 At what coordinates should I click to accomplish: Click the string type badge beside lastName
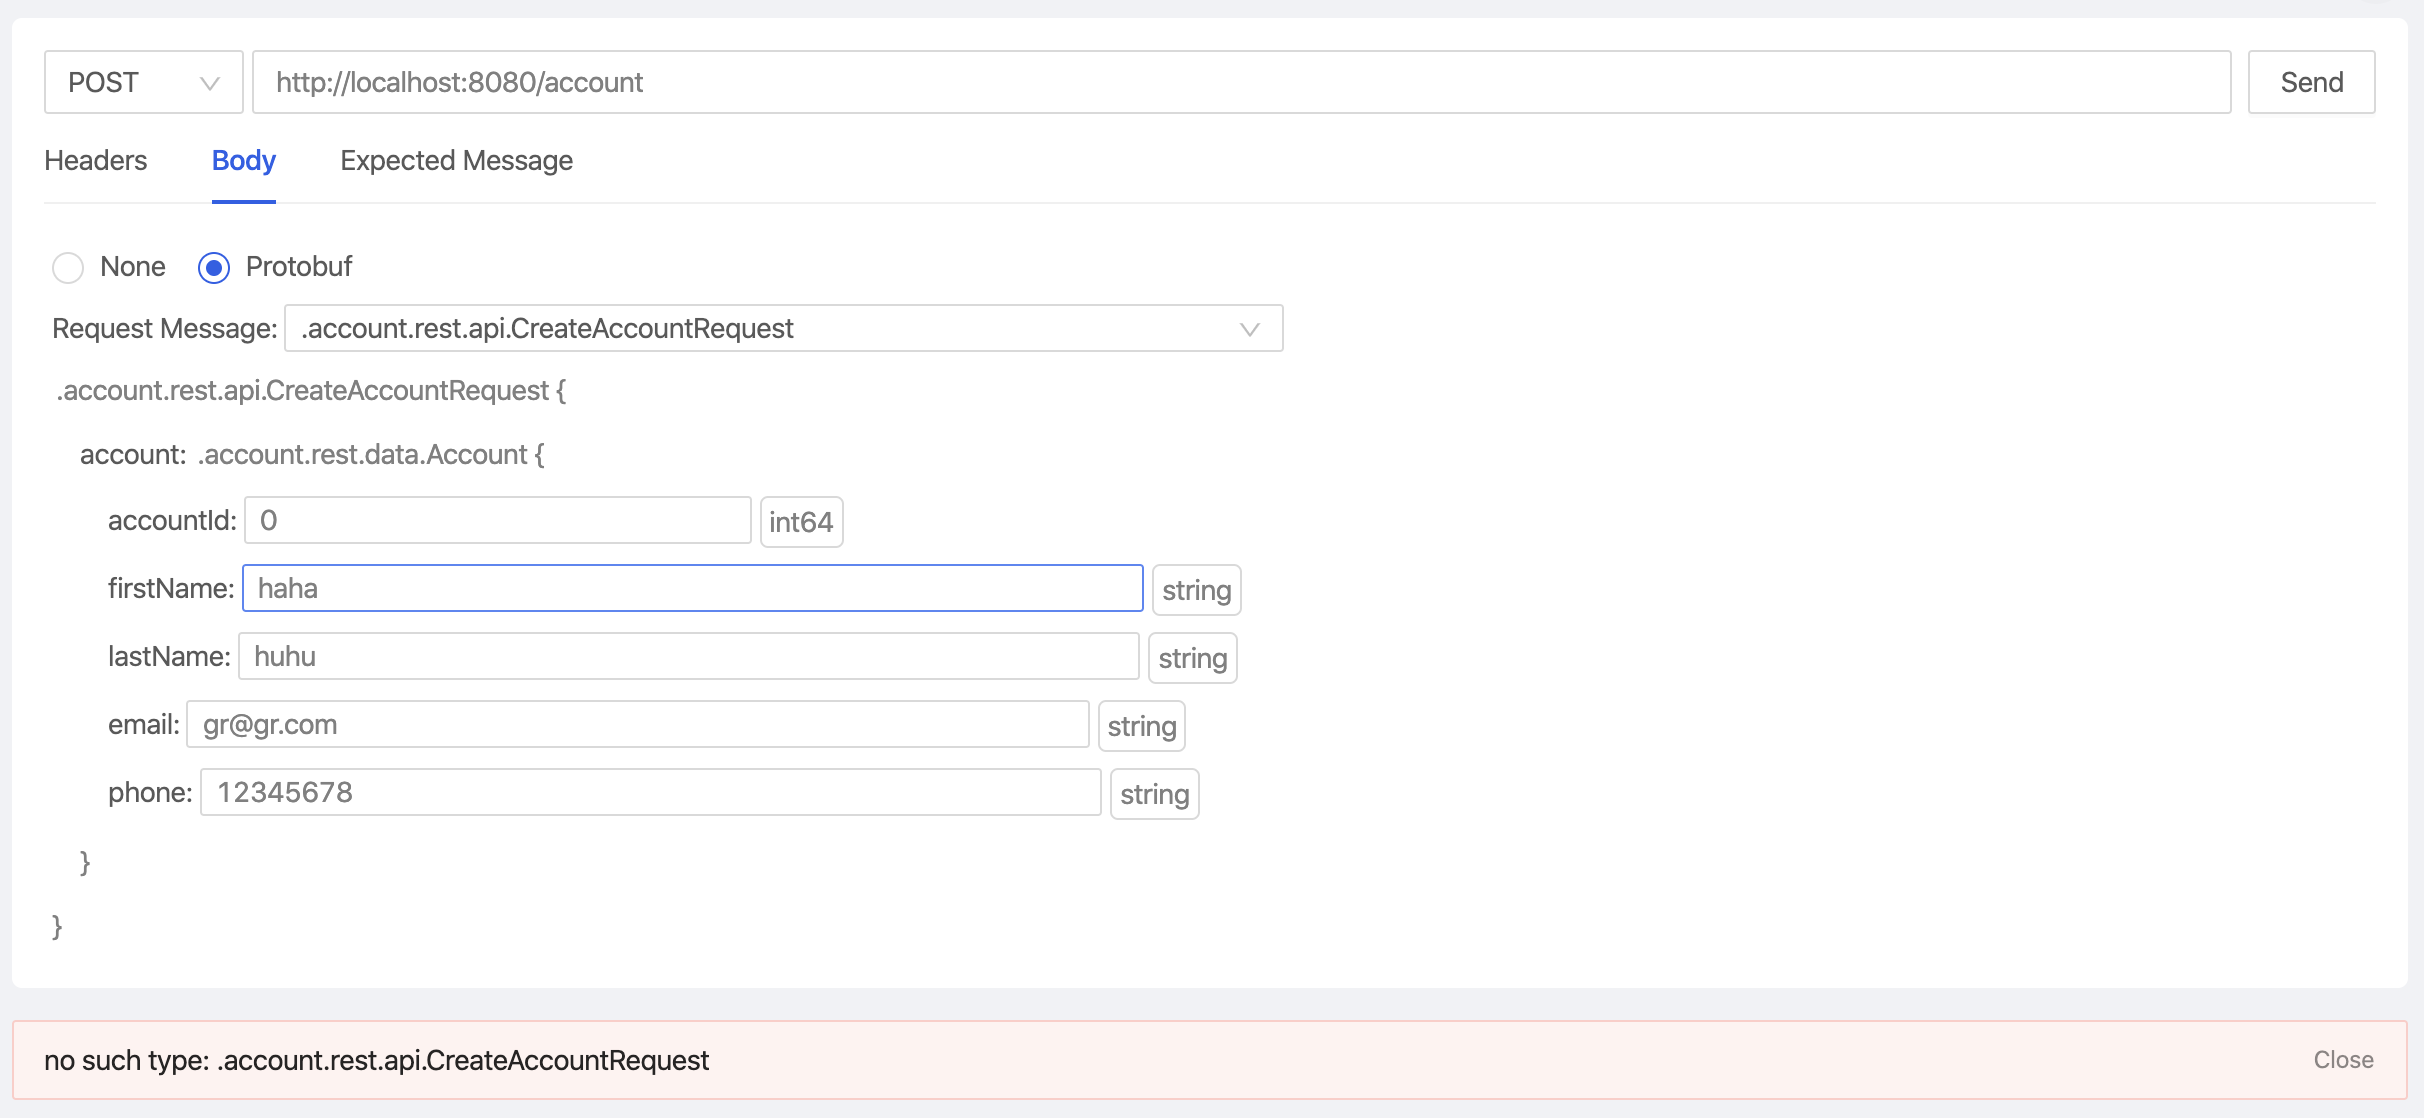(1192, 657)
